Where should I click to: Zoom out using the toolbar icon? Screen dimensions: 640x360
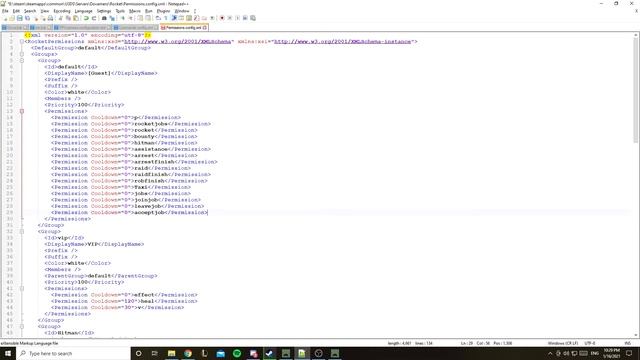coord(131,18)
